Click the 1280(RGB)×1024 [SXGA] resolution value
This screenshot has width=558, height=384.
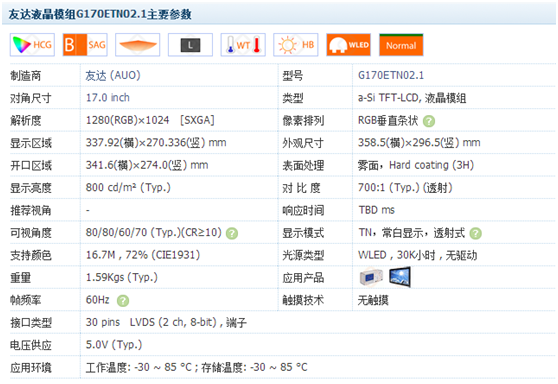coord(150,120)
